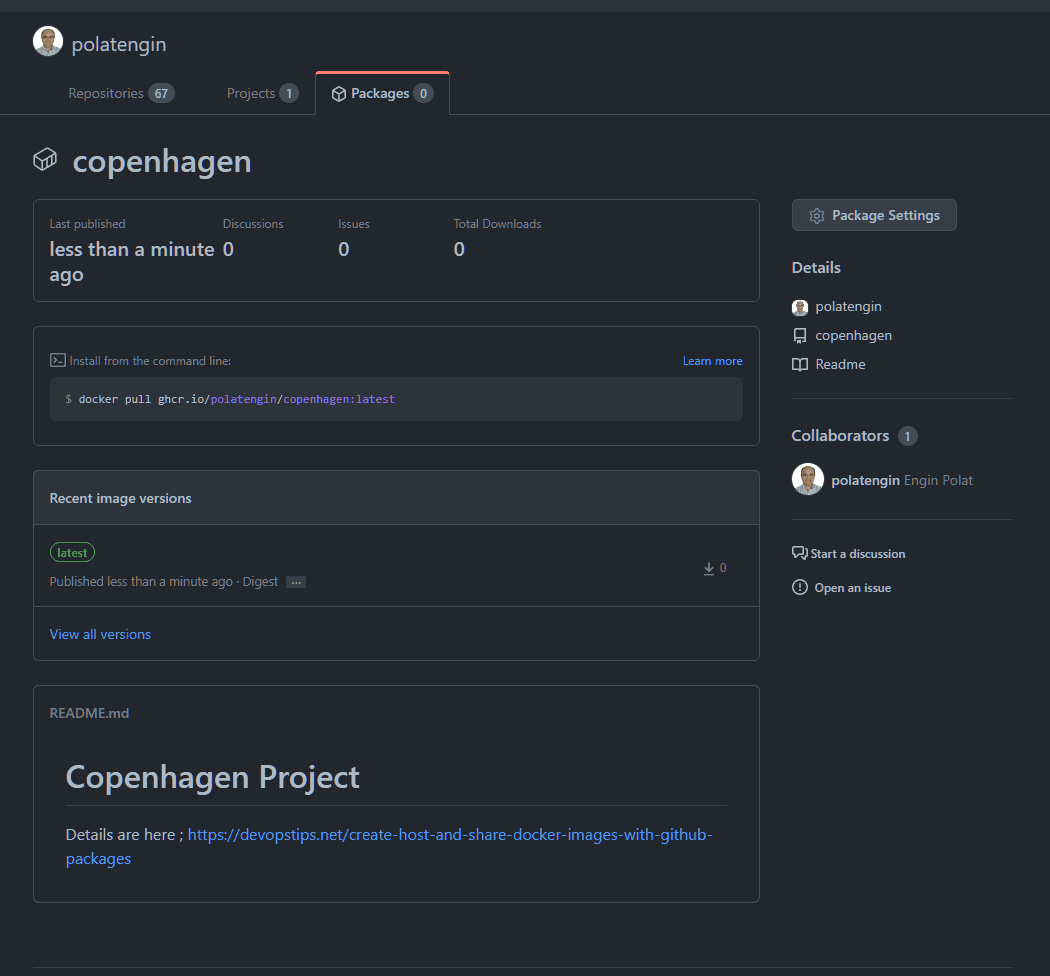This screenshot has width=1050, height=976.
Task: Click the polatengin username in header
Action: click(119, 45)
